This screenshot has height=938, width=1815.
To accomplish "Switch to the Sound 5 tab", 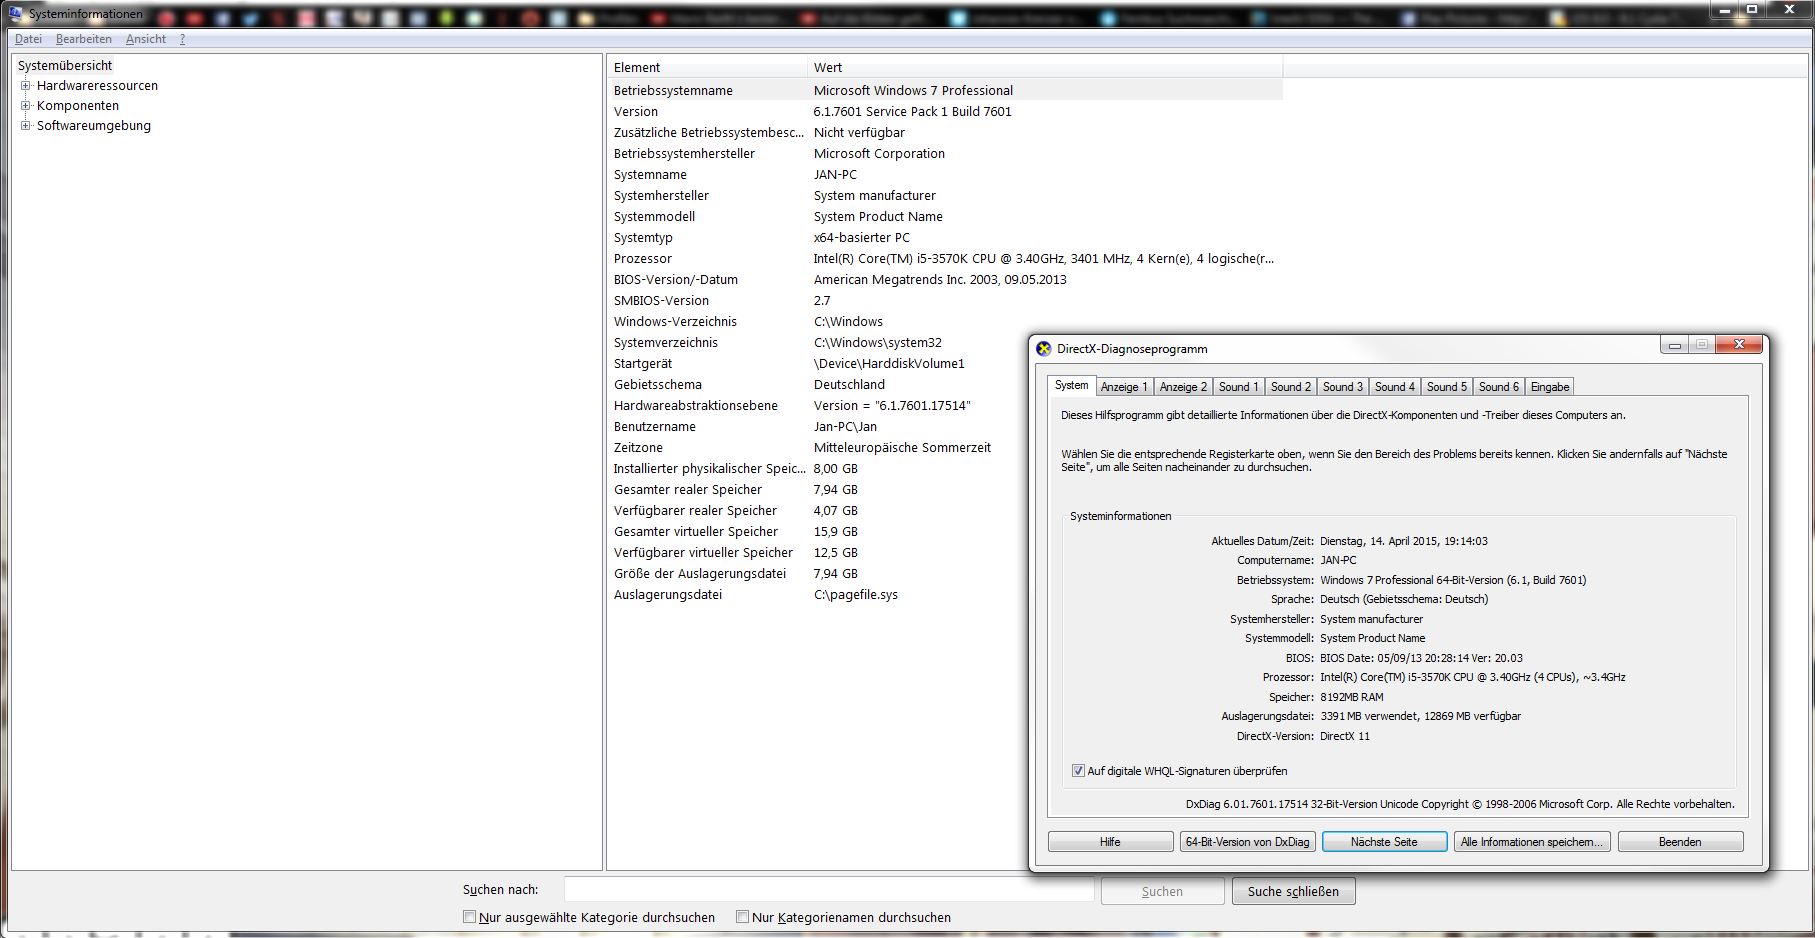I will pyautogui.click(x=1446, y=387).
